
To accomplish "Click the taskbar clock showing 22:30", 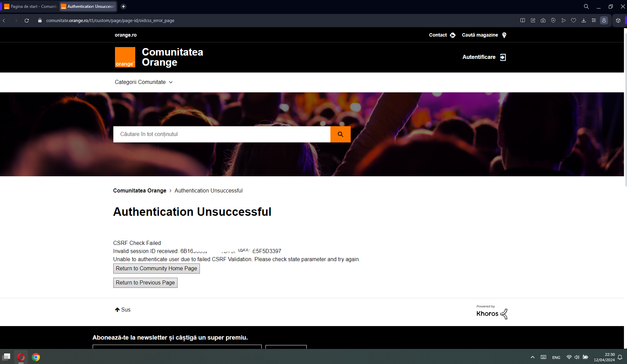I will 604,357.
